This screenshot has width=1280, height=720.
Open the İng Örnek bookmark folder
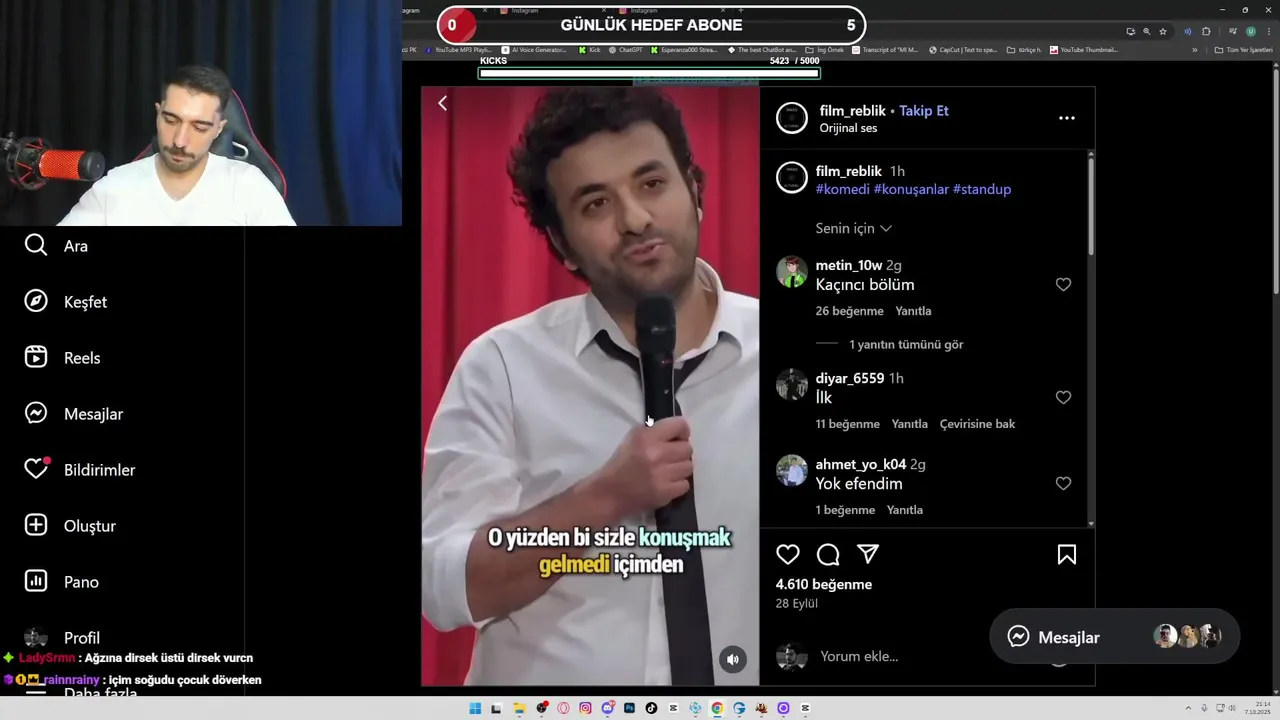(x=825, y=49)
